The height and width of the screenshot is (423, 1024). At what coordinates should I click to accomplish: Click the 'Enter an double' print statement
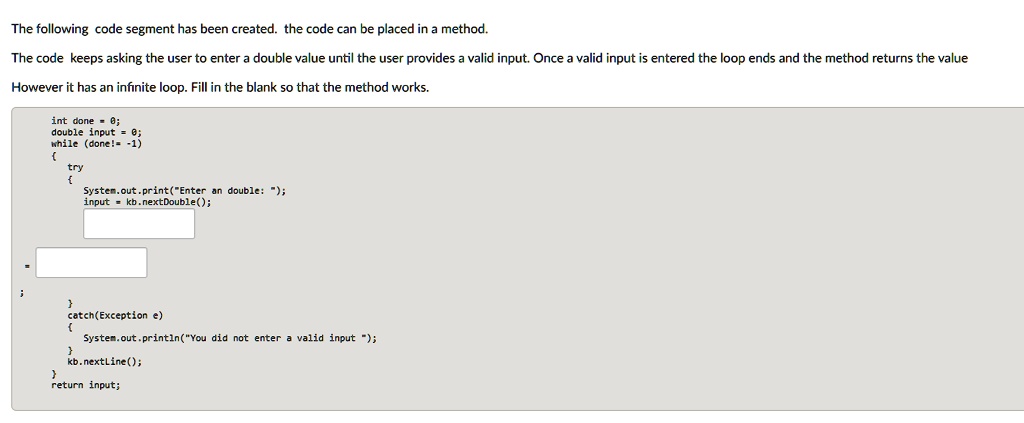click(185, 190)
